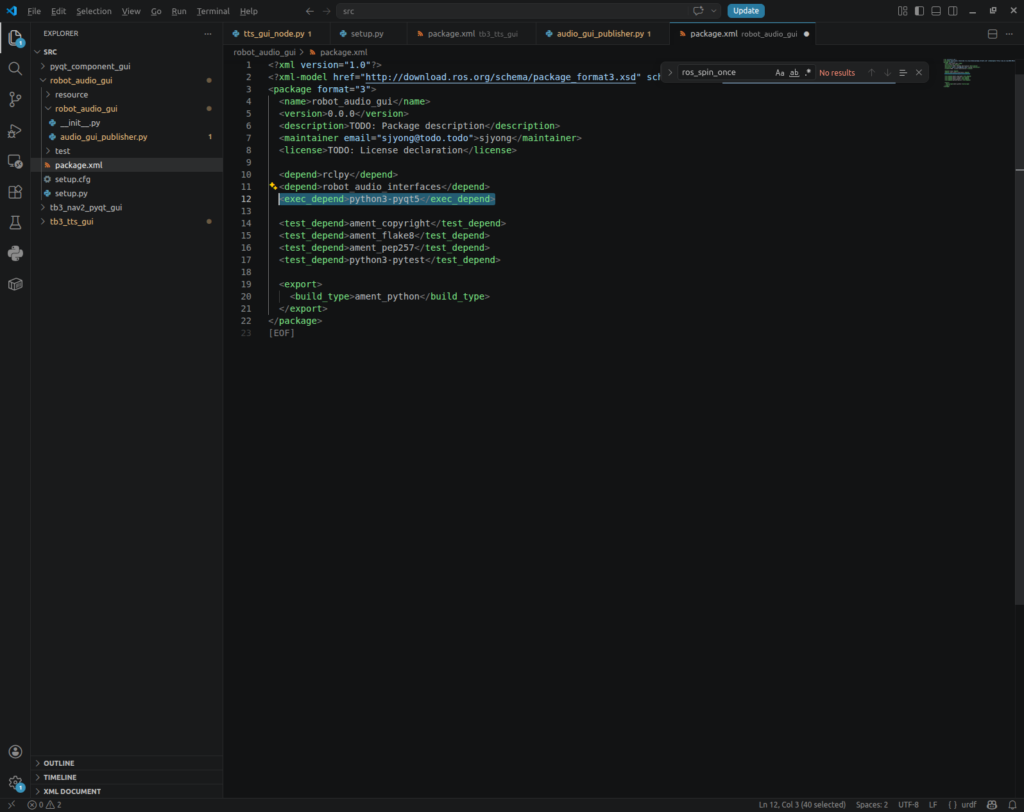Open the Terminal menu
The height and width of the screenshot is (812, 1024).
click(x=213, y=11)
